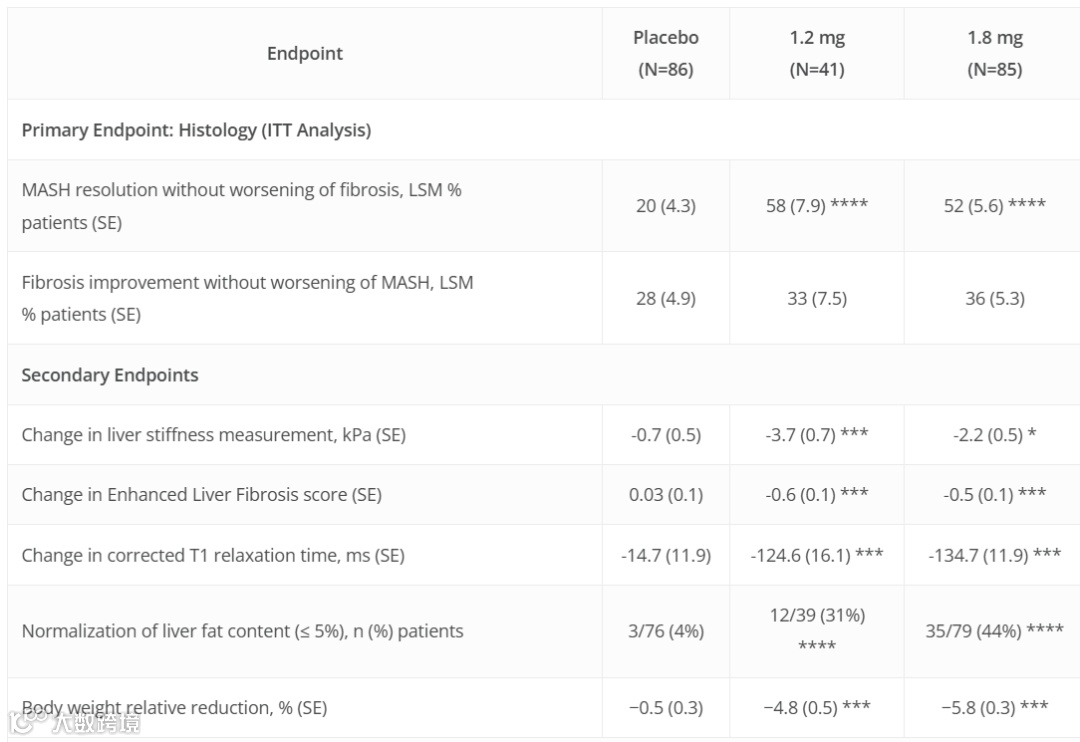1080x742 pixels.
Task: Click the 58 (7.9) MASH resolution cell
Action: click(x=816, y=206)
